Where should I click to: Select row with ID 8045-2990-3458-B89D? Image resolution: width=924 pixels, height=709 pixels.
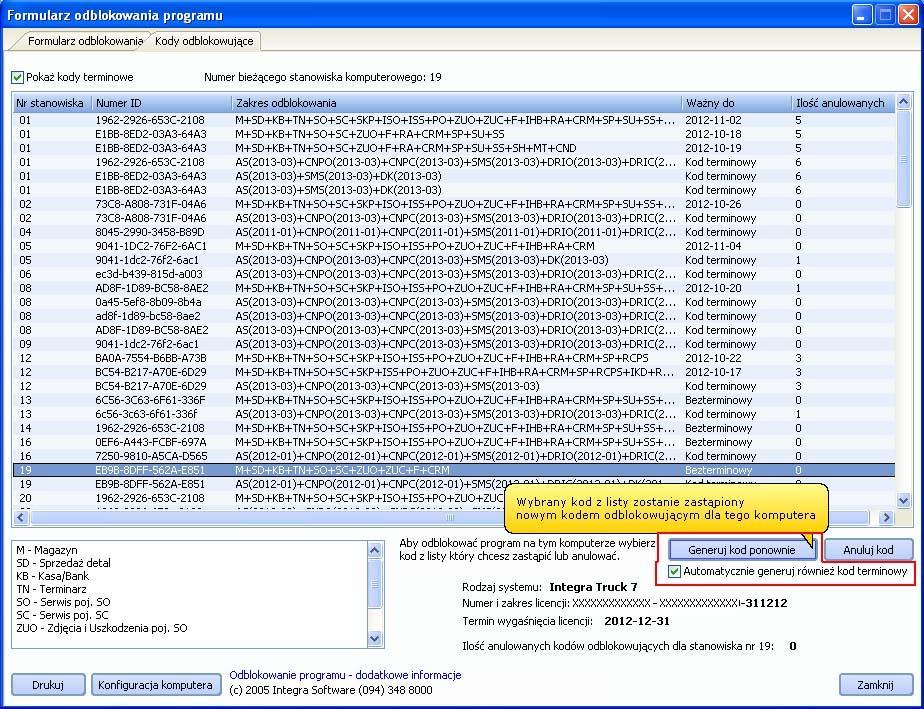coord(454,232)
